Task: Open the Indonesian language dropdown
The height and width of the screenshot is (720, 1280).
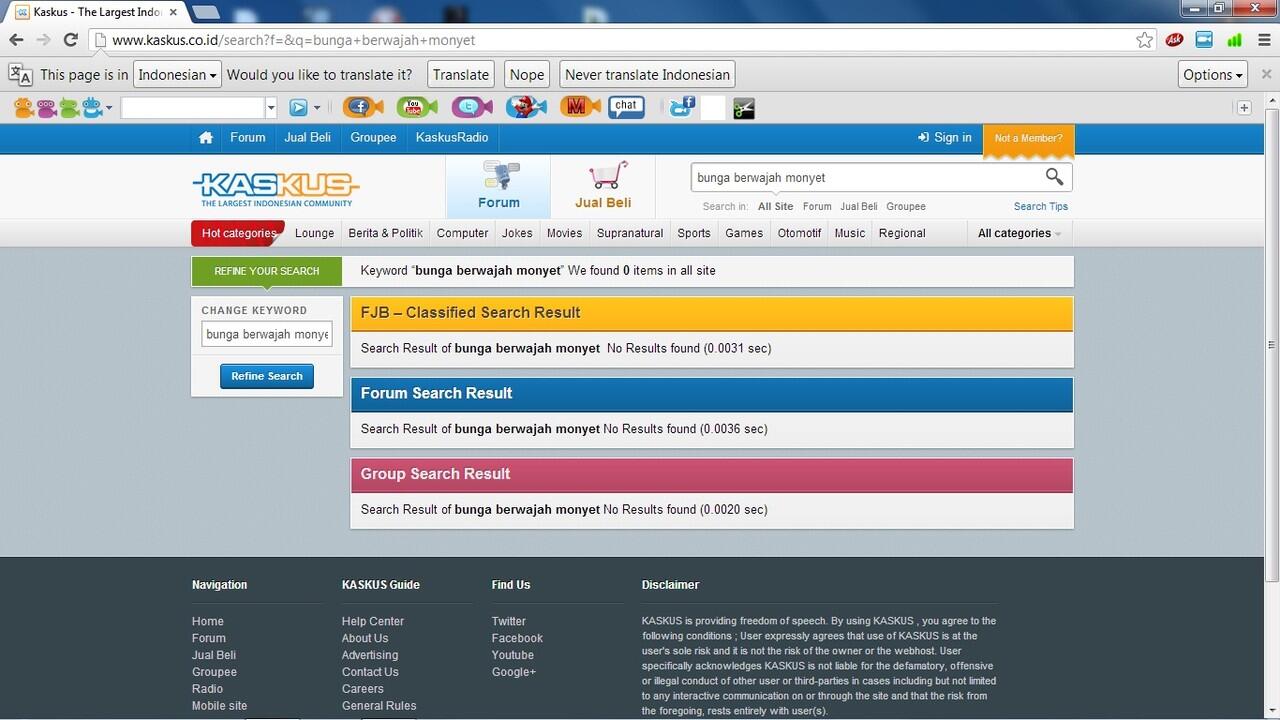Action: pos(177,74)
